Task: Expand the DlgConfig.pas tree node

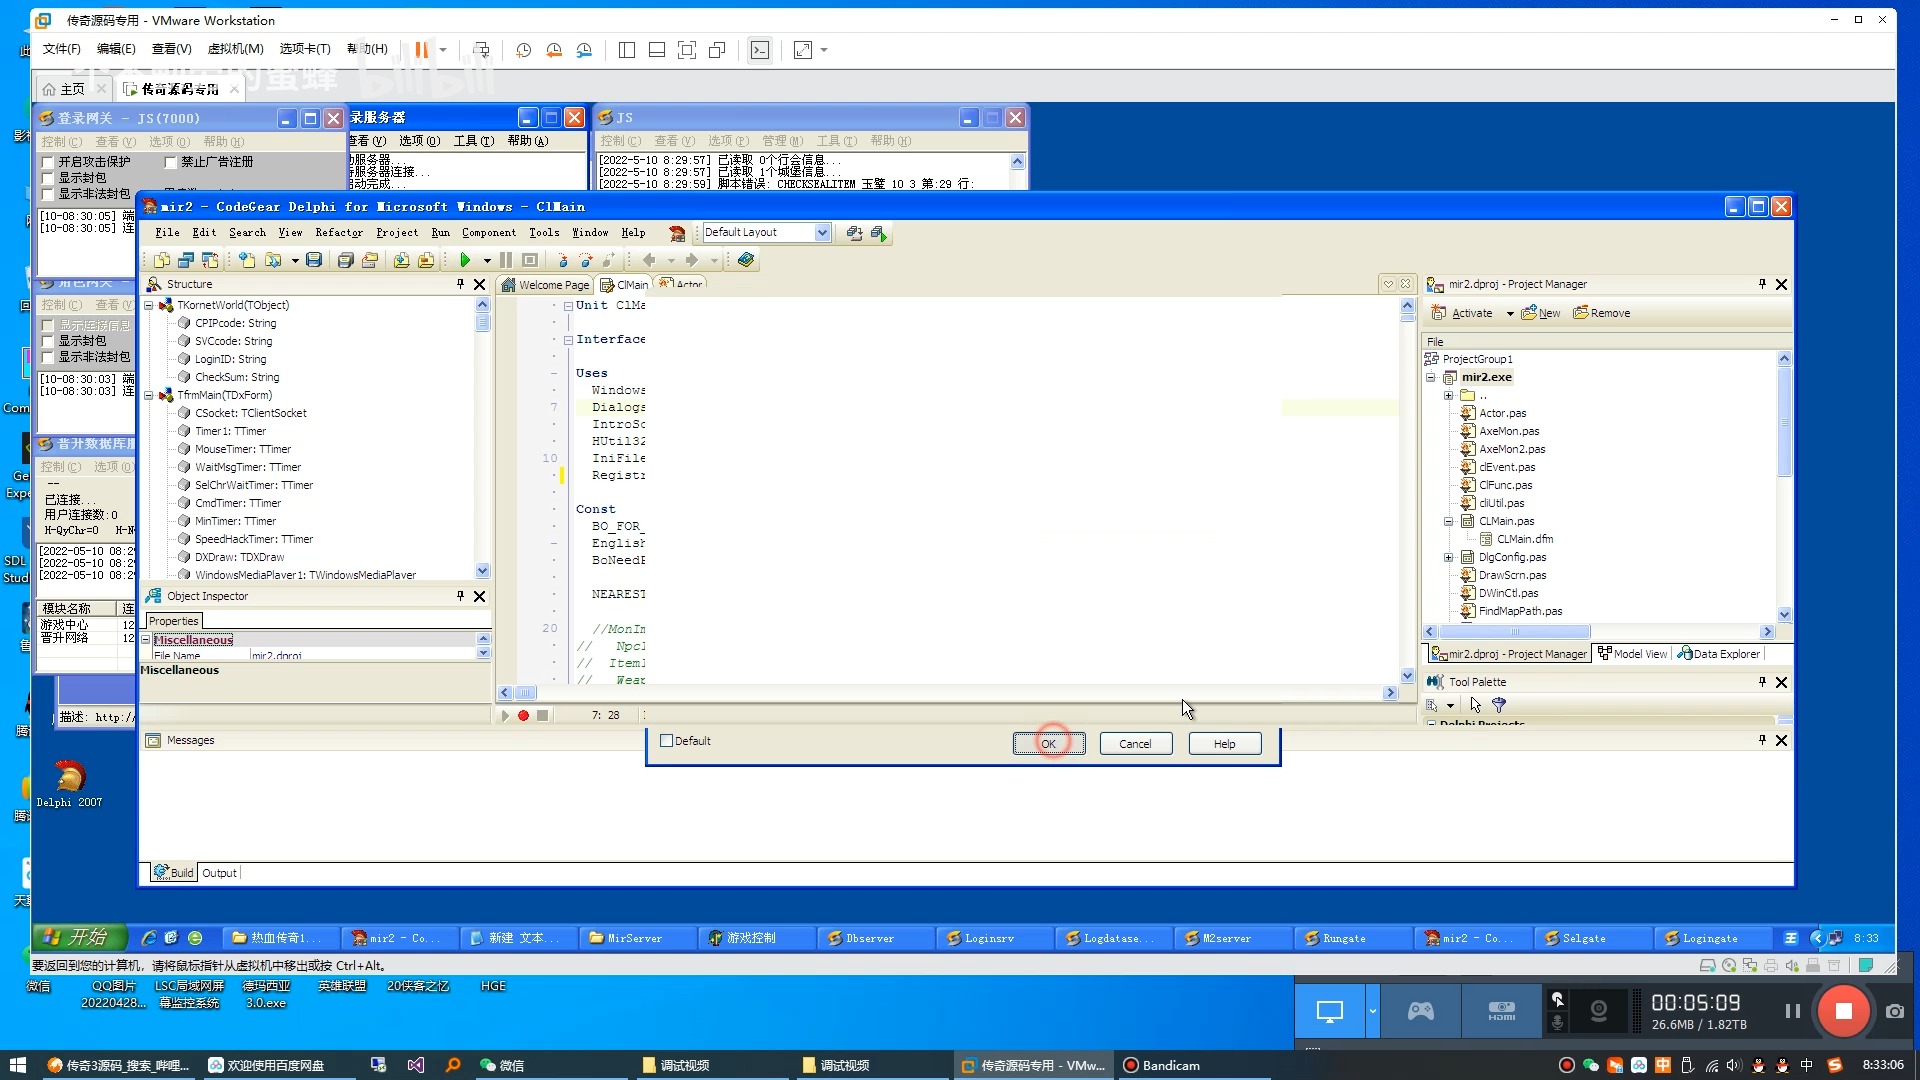Action: pyautogui.click(x=1448, y=557)
